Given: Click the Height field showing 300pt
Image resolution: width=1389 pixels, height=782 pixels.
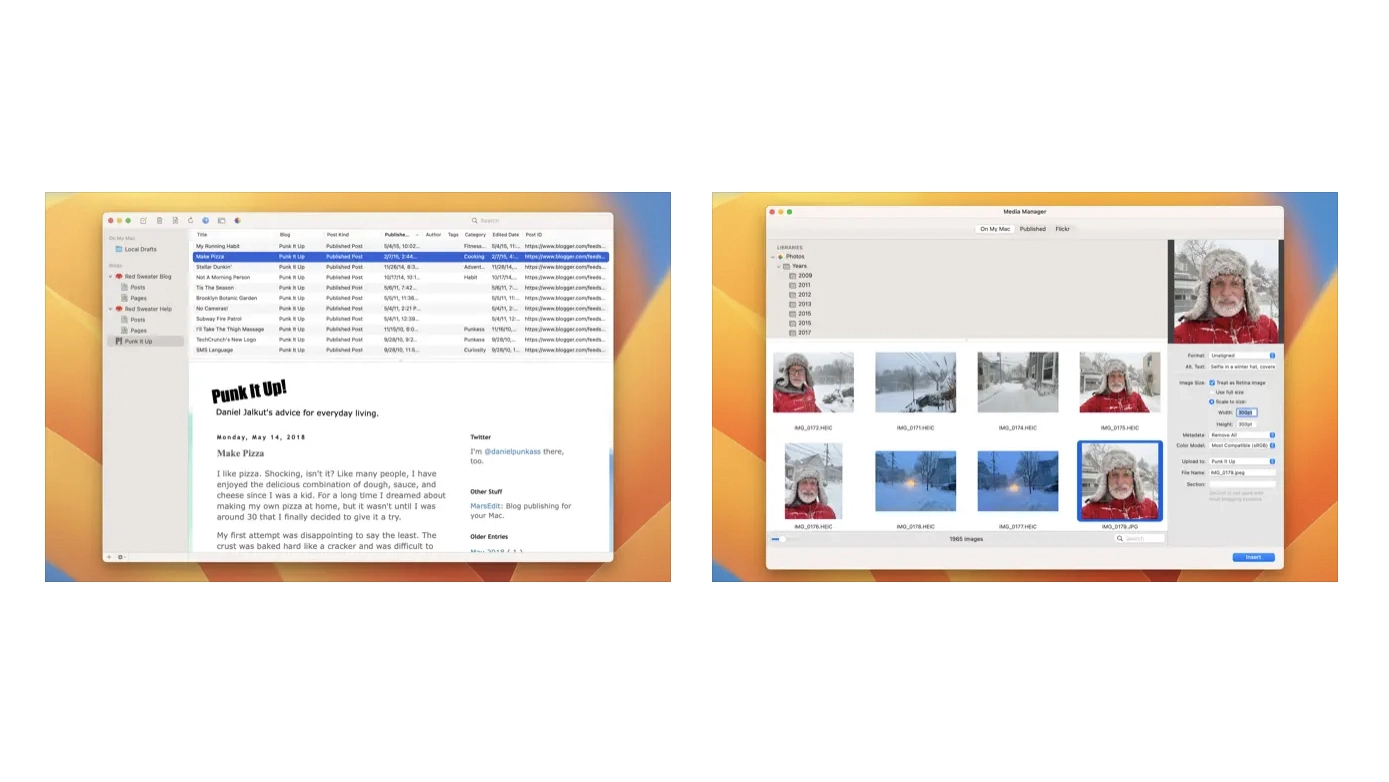Looking at the screenshot, I should click(x=1246, y=424).
